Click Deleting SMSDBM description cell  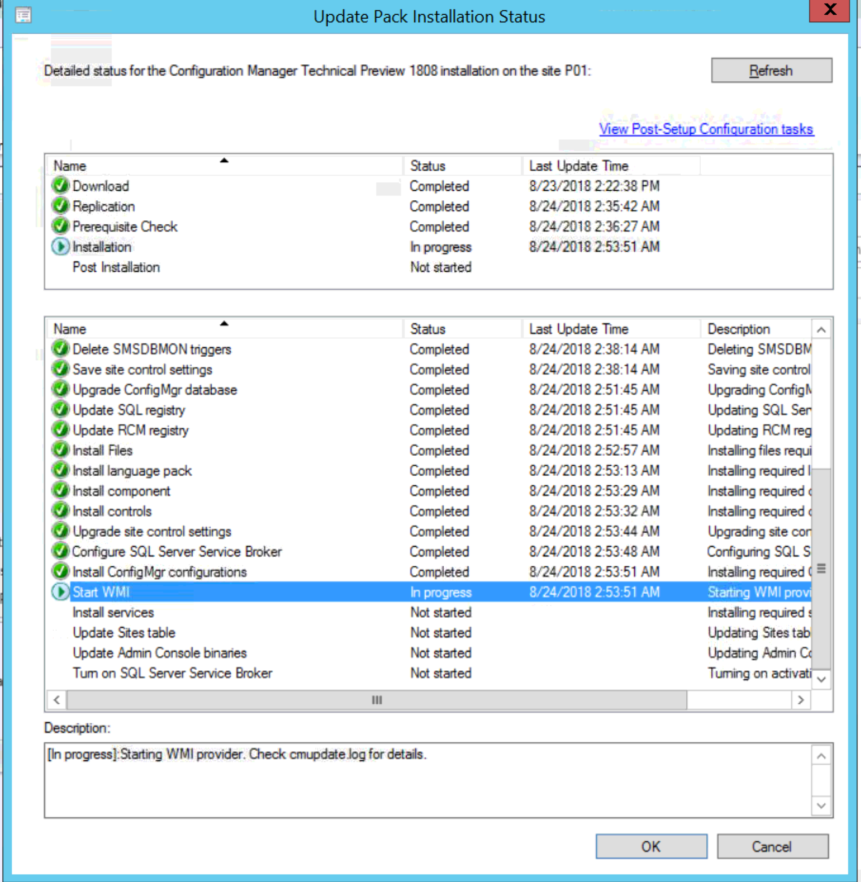pyautogui.click(x=759, y=349)
